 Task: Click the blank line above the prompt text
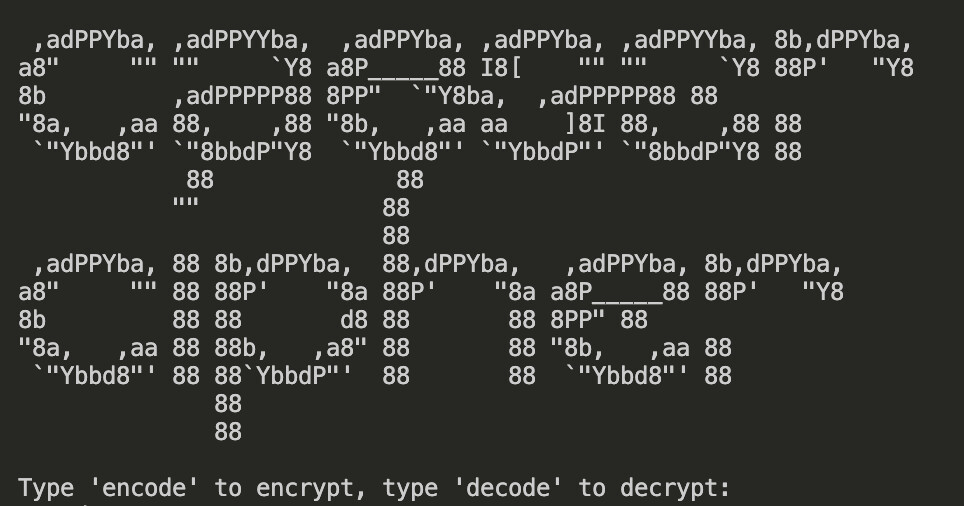(x=482, y=460)
